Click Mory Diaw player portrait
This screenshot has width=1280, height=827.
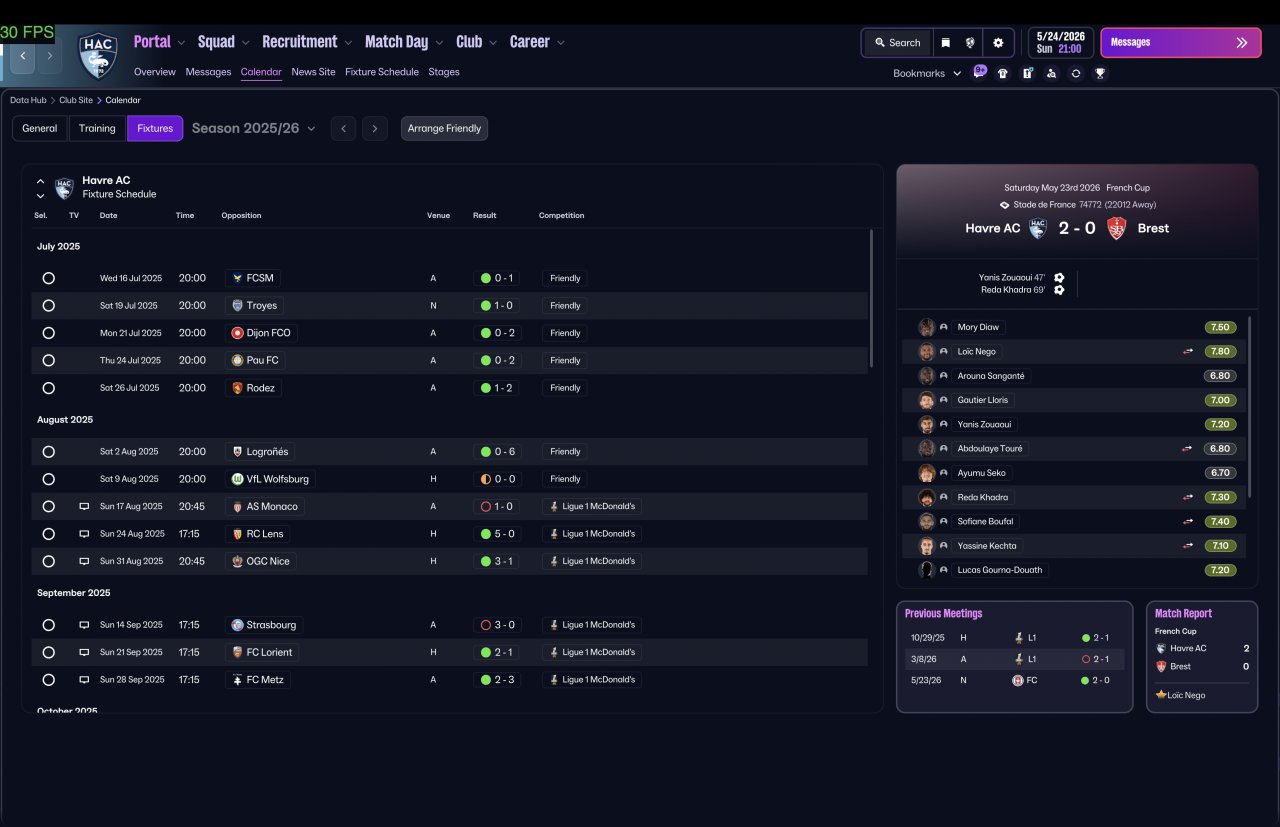(x=927, y=327)
